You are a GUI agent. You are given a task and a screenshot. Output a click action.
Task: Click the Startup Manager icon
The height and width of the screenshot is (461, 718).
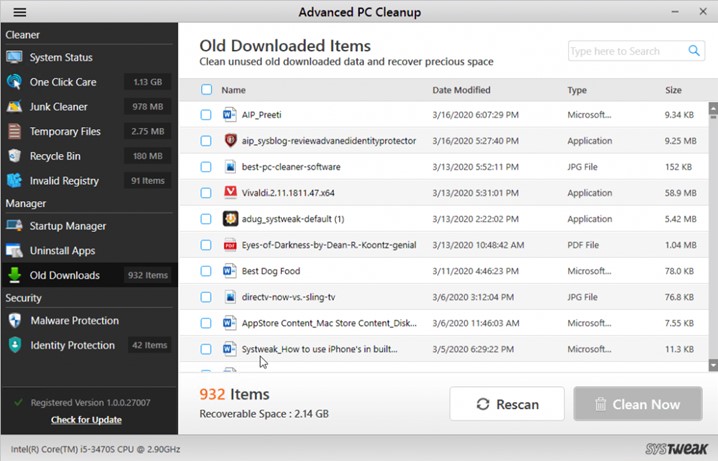tap(14, 226)
